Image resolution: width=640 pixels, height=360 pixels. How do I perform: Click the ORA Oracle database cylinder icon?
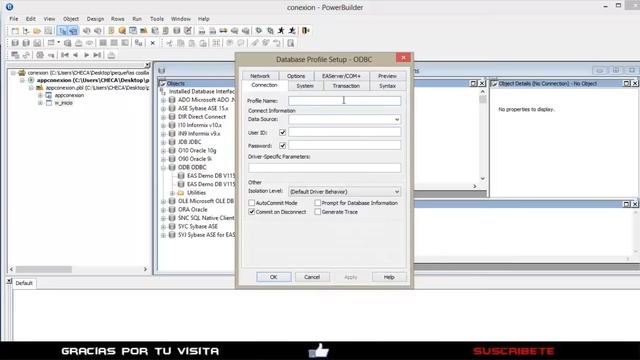coord(172,209)
